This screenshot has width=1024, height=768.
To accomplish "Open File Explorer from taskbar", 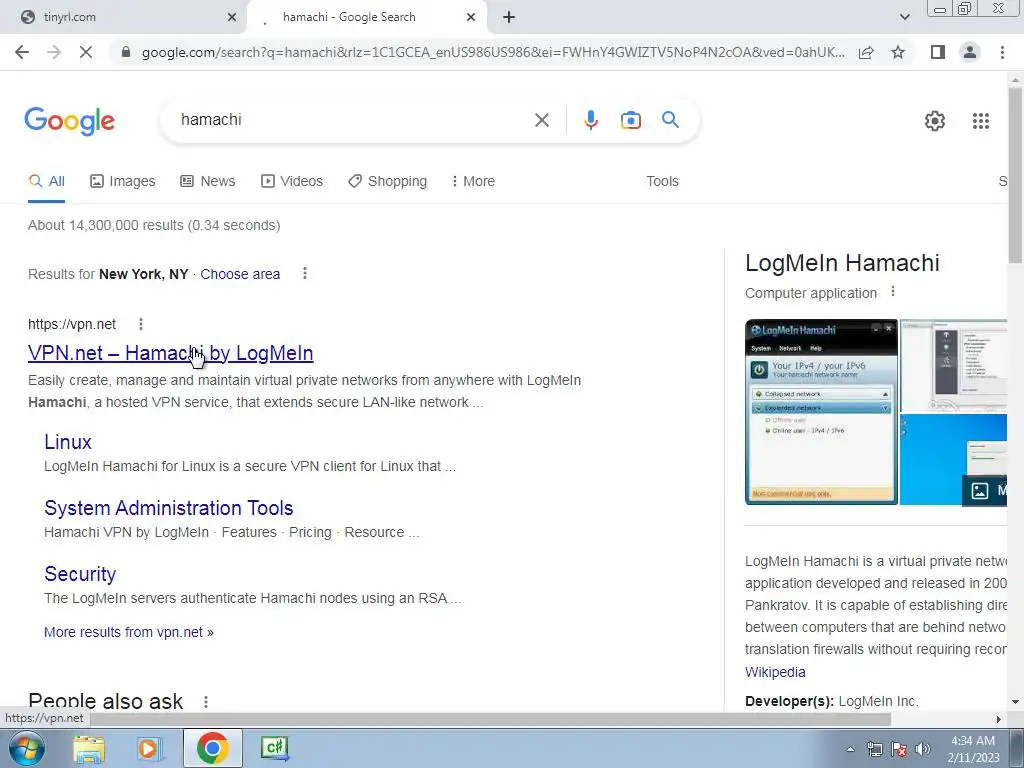I will coord(89,748).
